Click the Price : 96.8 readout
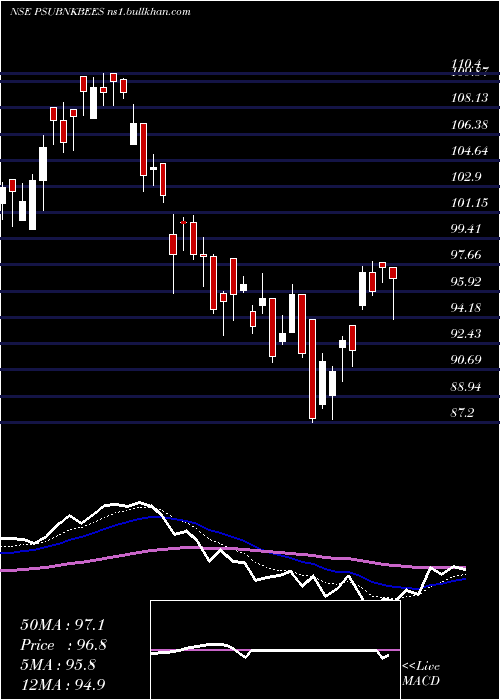This screenshot has height=700, width=500. point(63,645)
